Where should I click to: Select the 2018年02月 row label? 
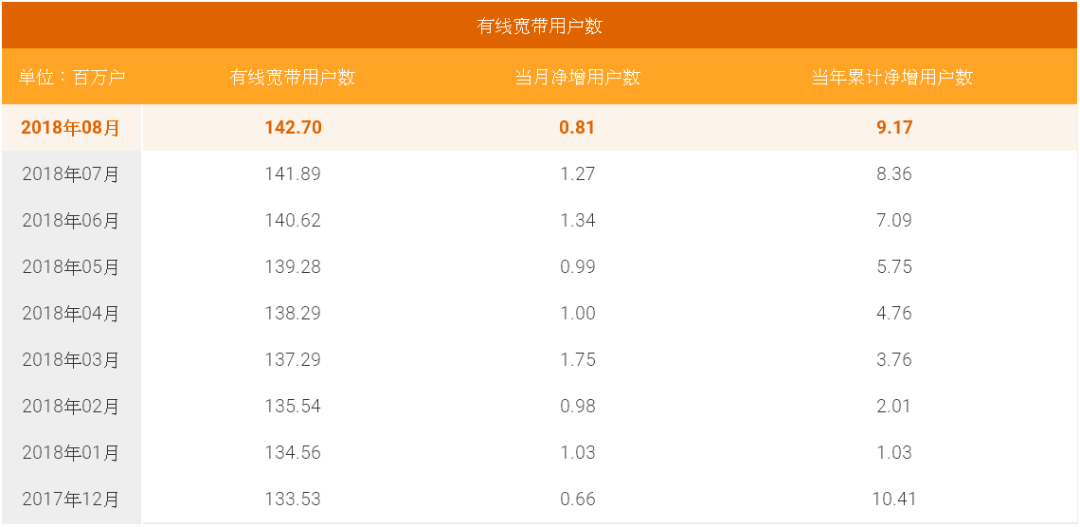pyautogui.click(x=72, y=406)
